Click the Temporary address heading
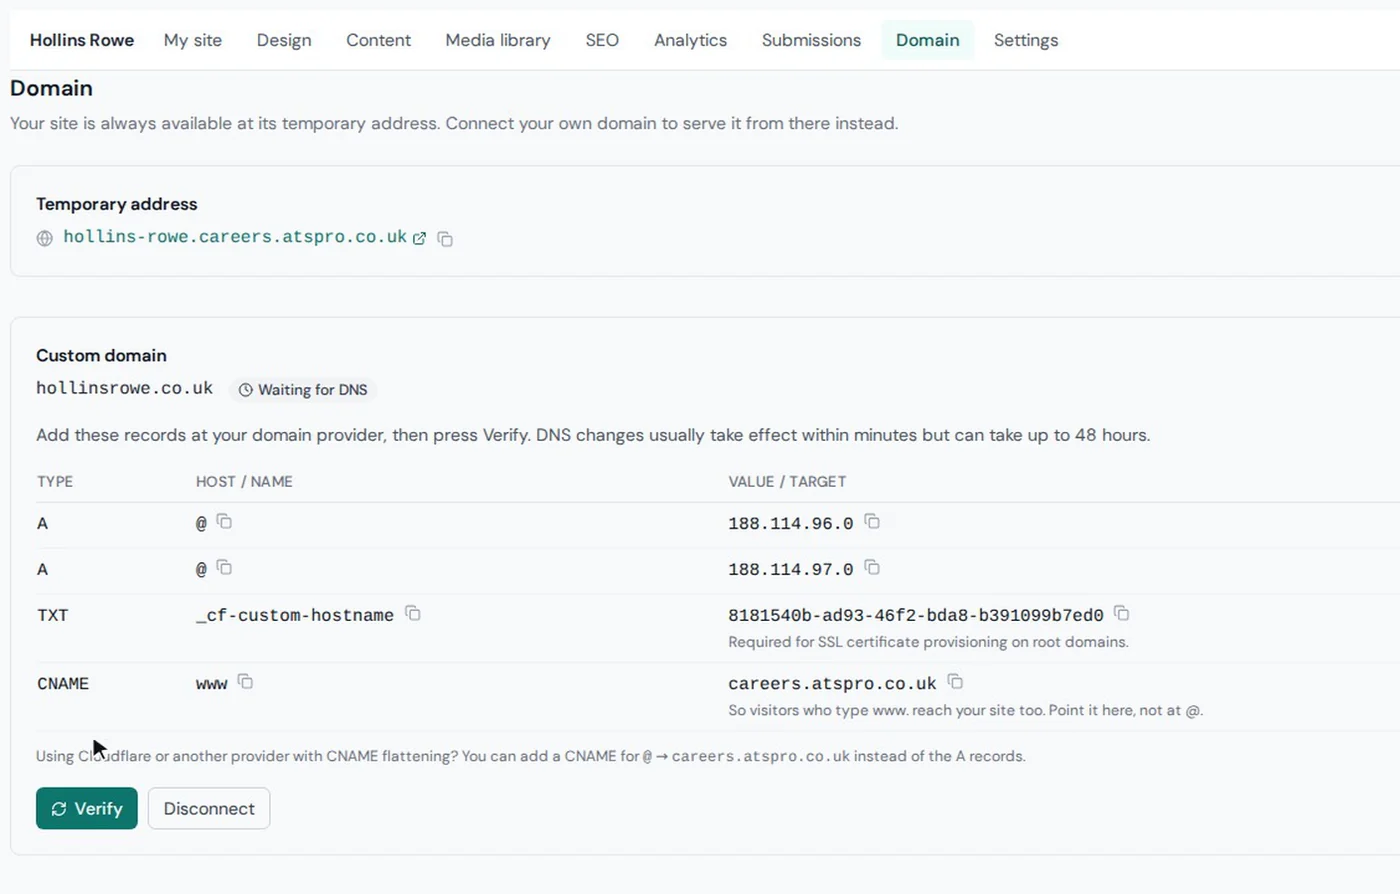1400x894 pixels. 117,204
